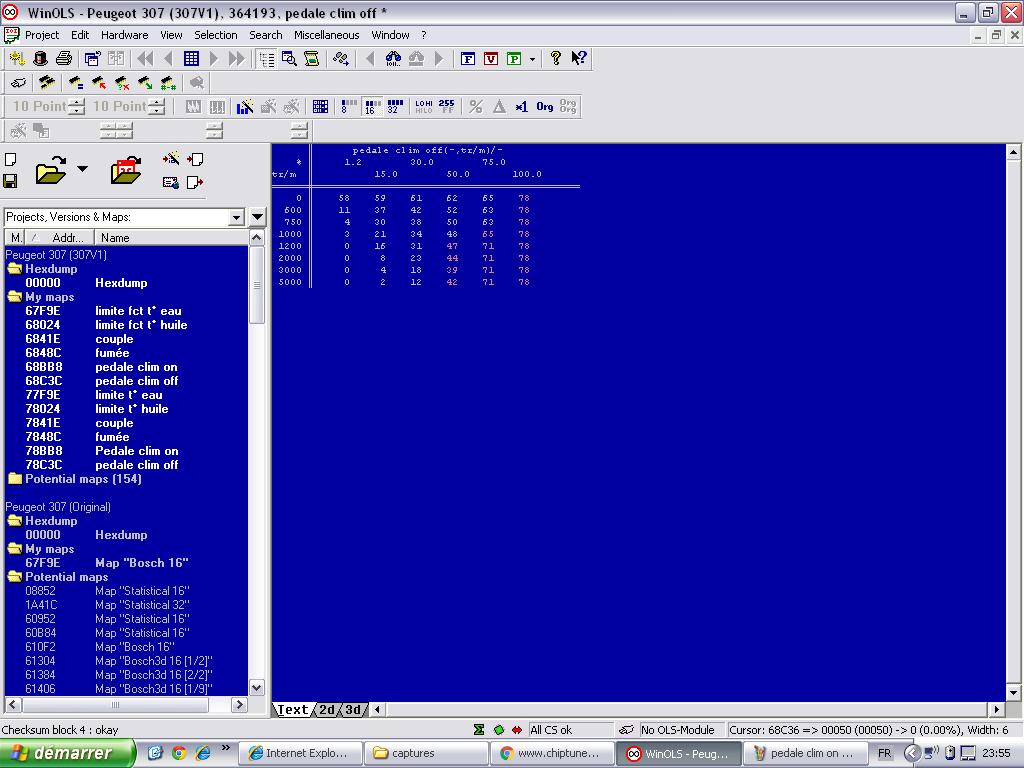The width and height of the screenshot is (1024, 768).
Task: Switch to the 3d view tab
Action: (x=353, y=710)
